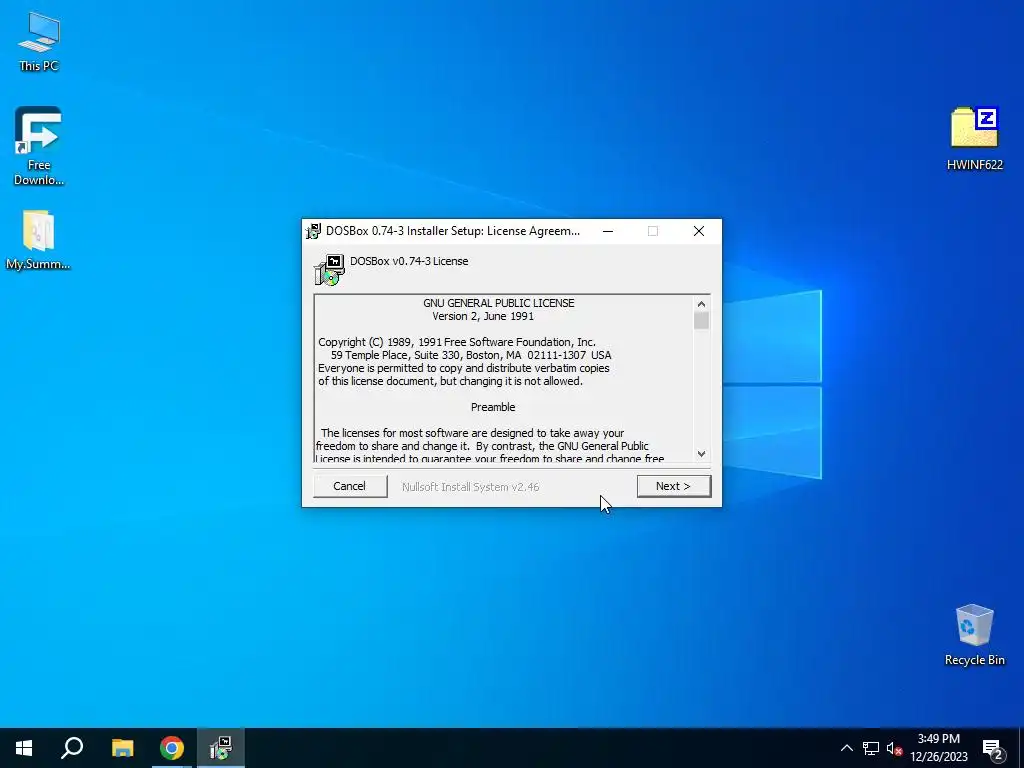Show hidden system tray icons
The image size is (1024, 768).
846,748
